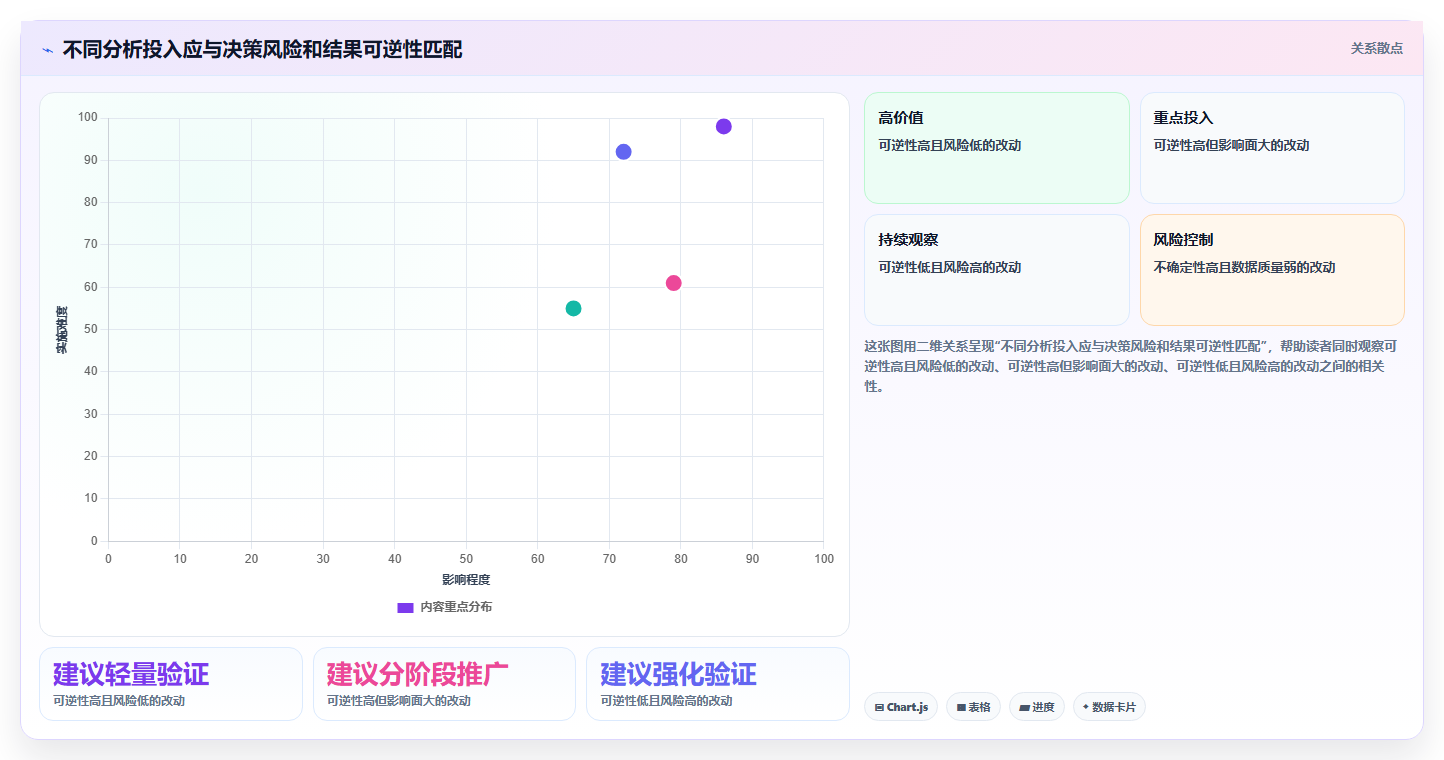Image resolution: width=1444 pixels, height=760 pixels.
Task: Click the x-axis tick label 50
Action: (x=466, y=559)
